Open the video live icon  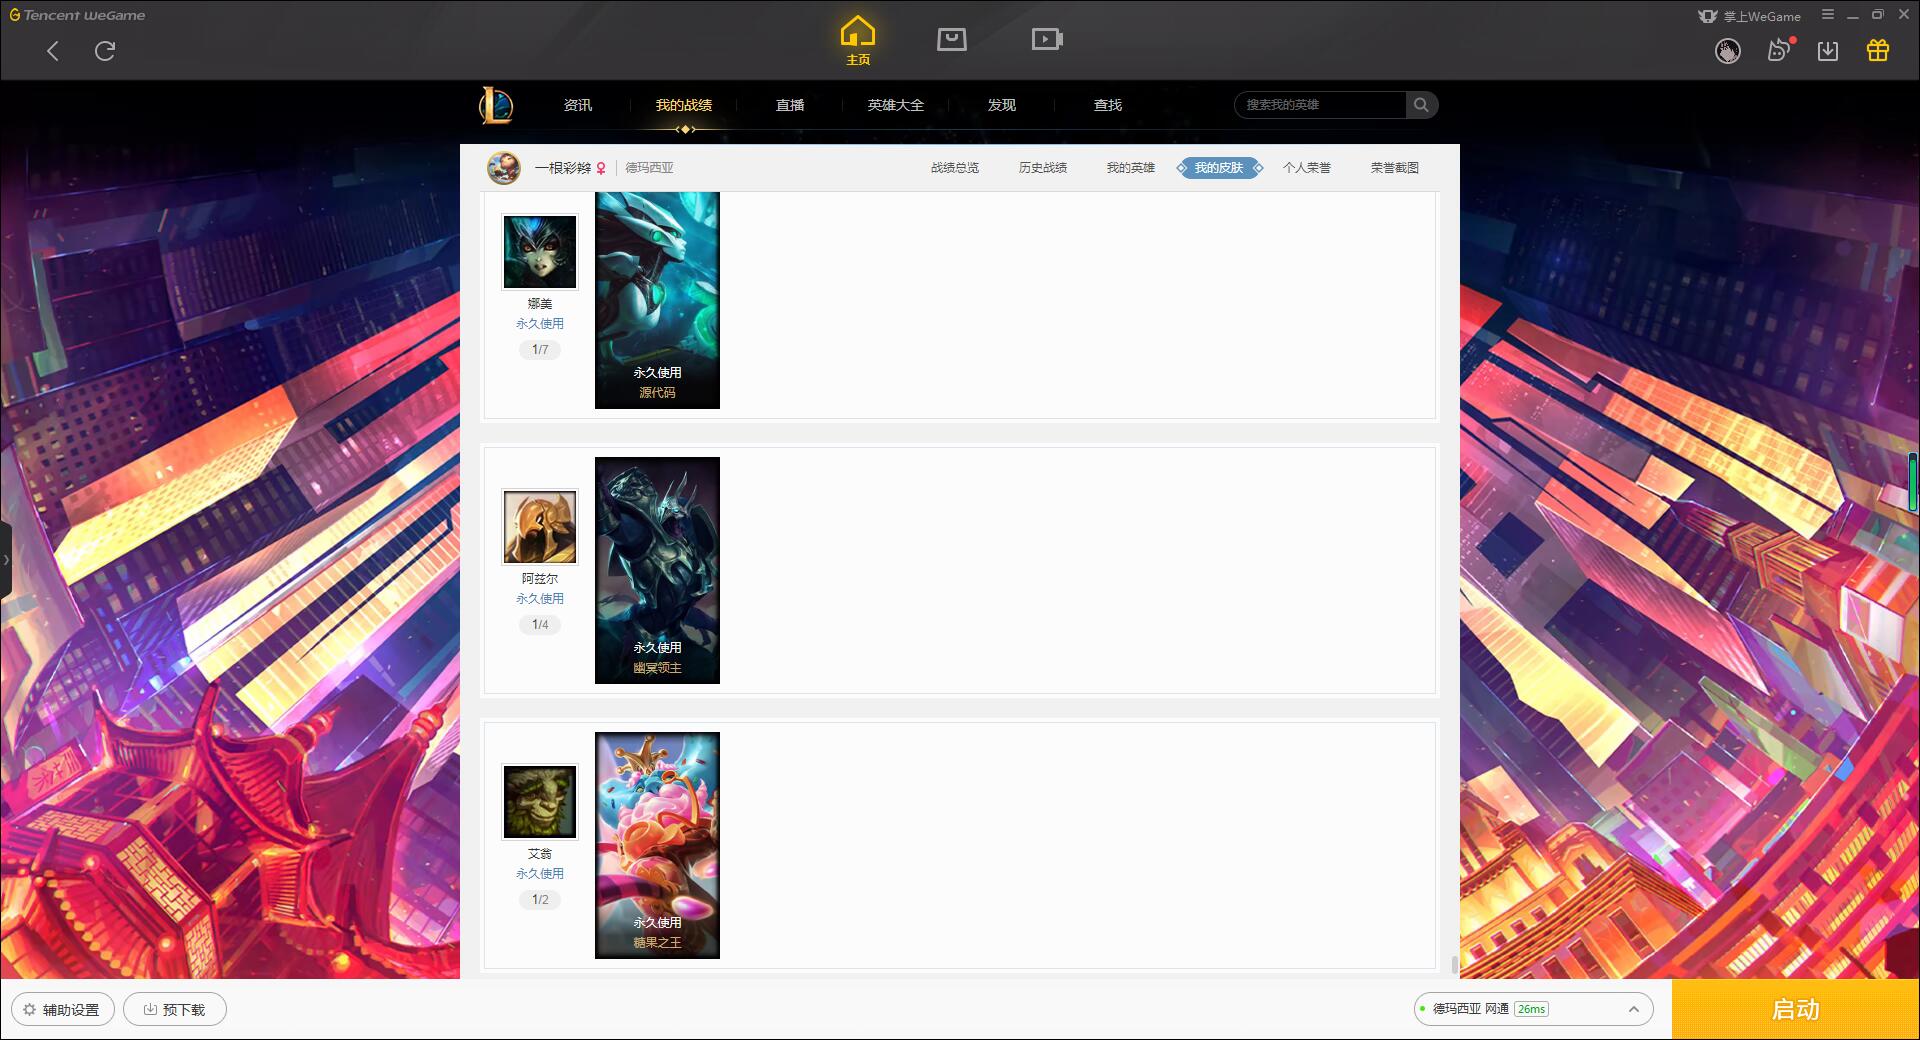[x=1047, y=39]
